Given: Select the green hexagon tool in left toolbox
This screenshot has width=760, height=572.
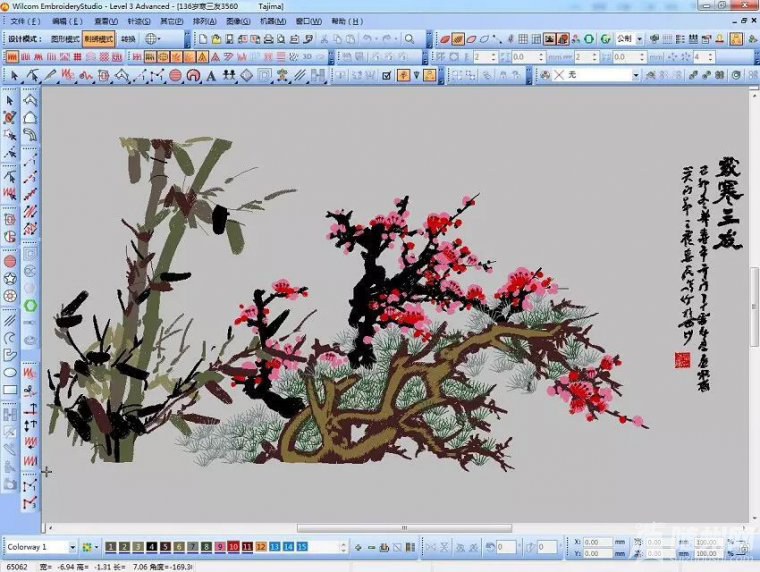Looking at the screenshot, I should (30, 305).
